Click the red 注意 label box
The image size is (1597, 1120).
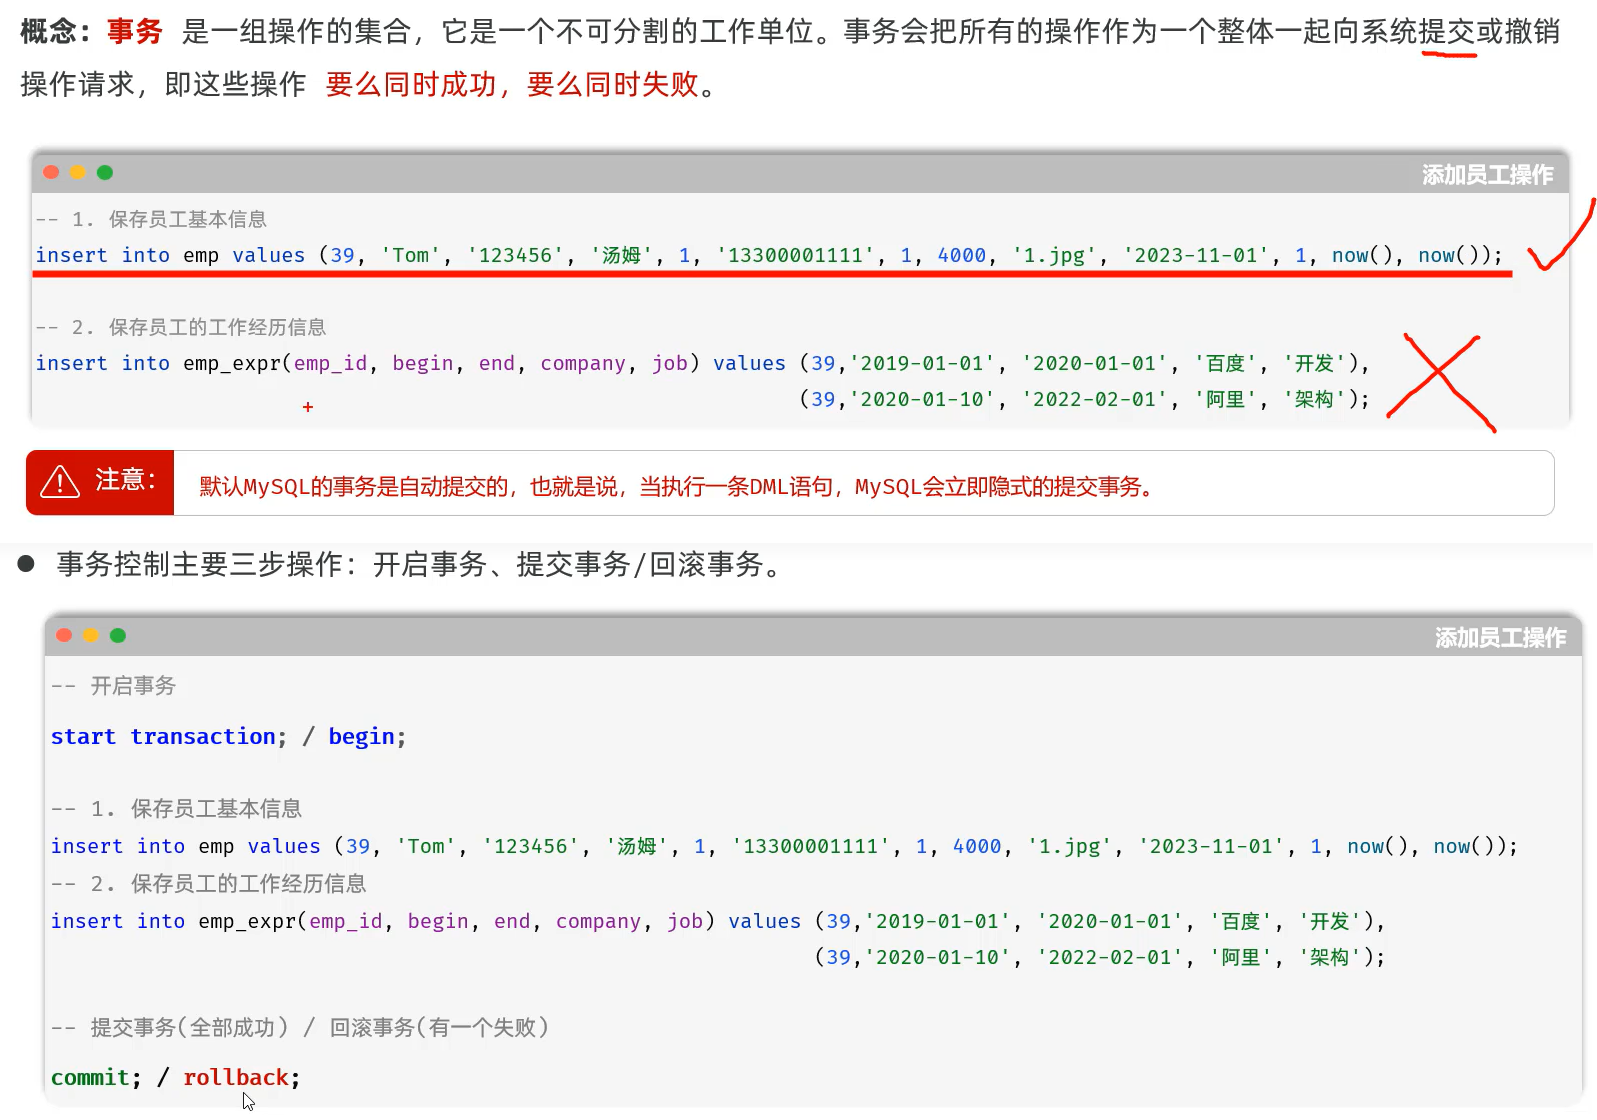point(100,482)
